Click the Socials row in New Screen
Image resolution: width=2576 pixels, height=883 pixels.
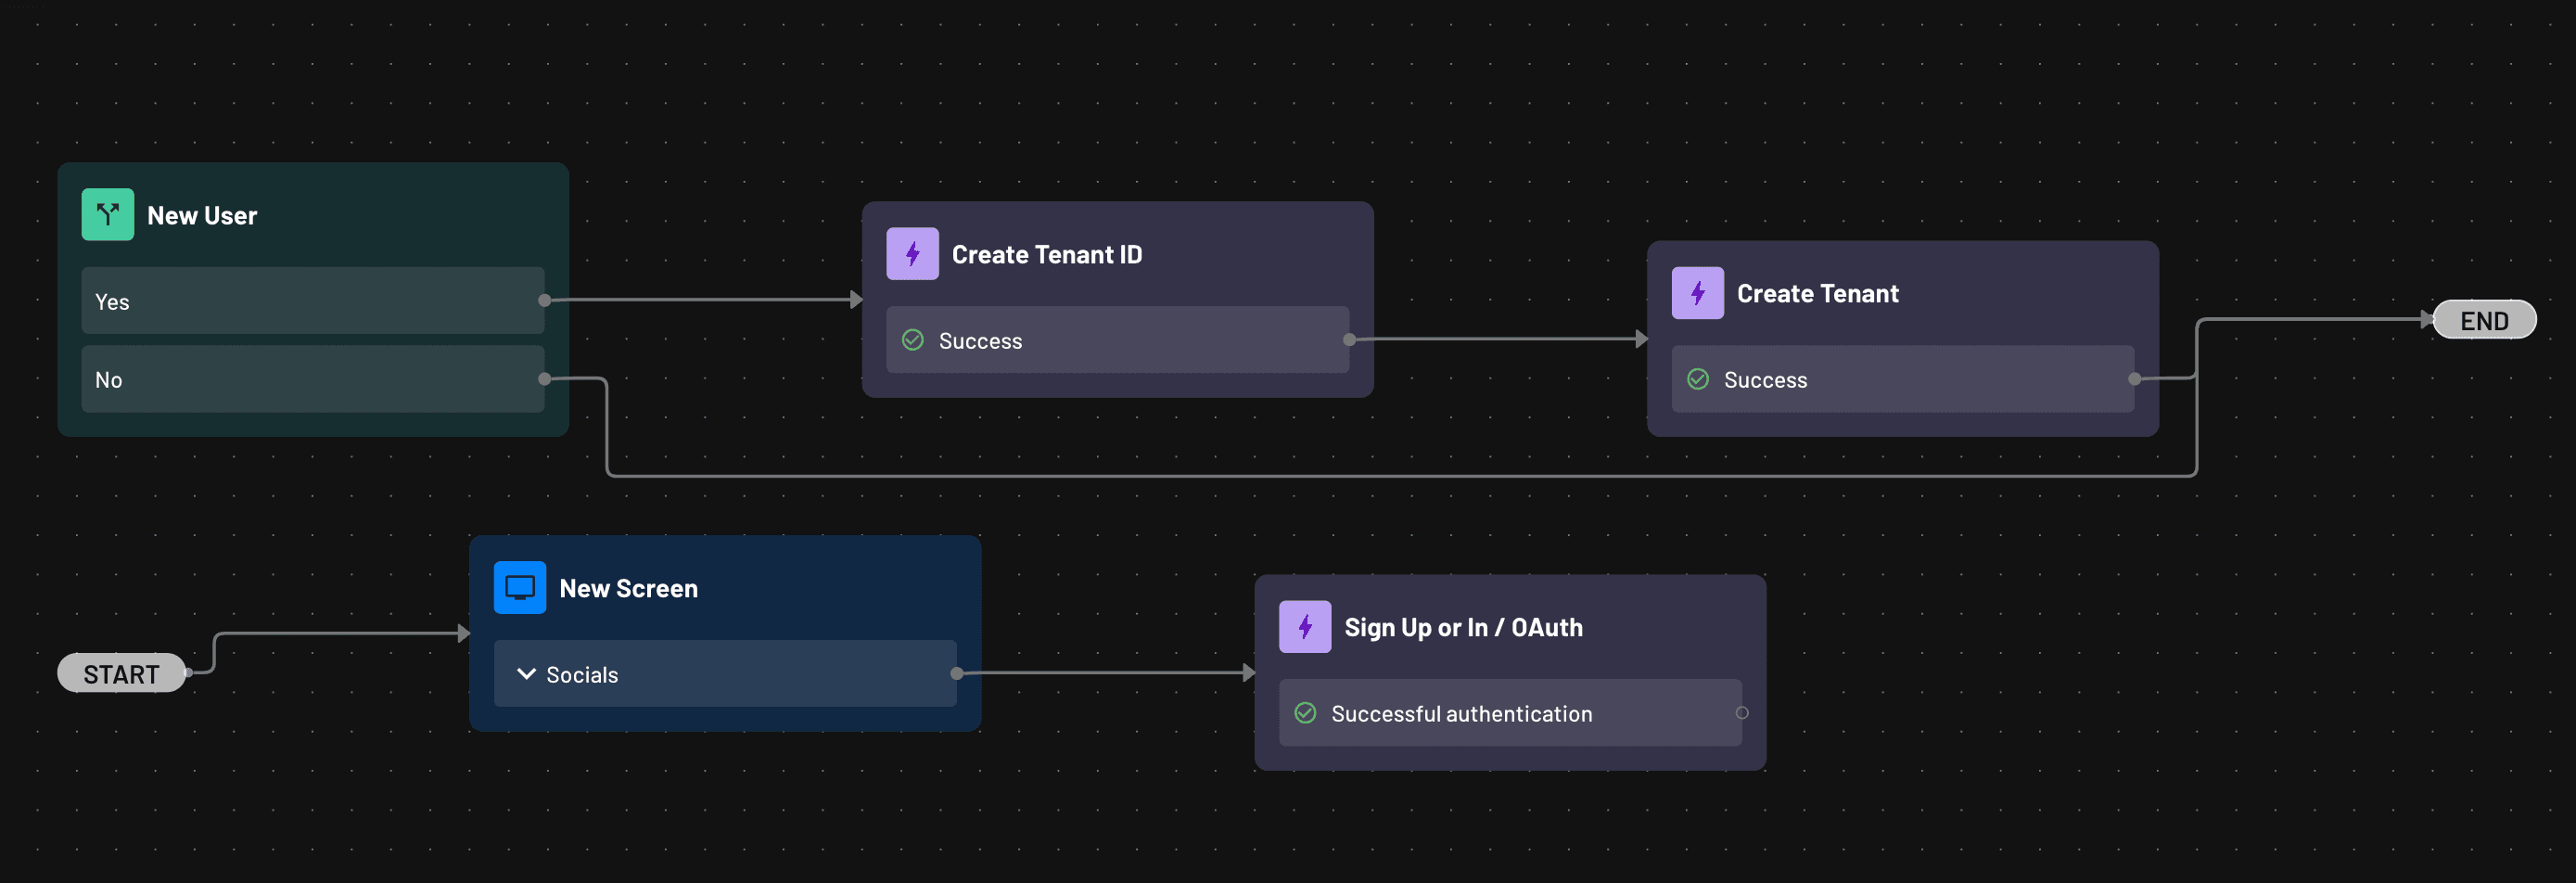coord(724,673)
